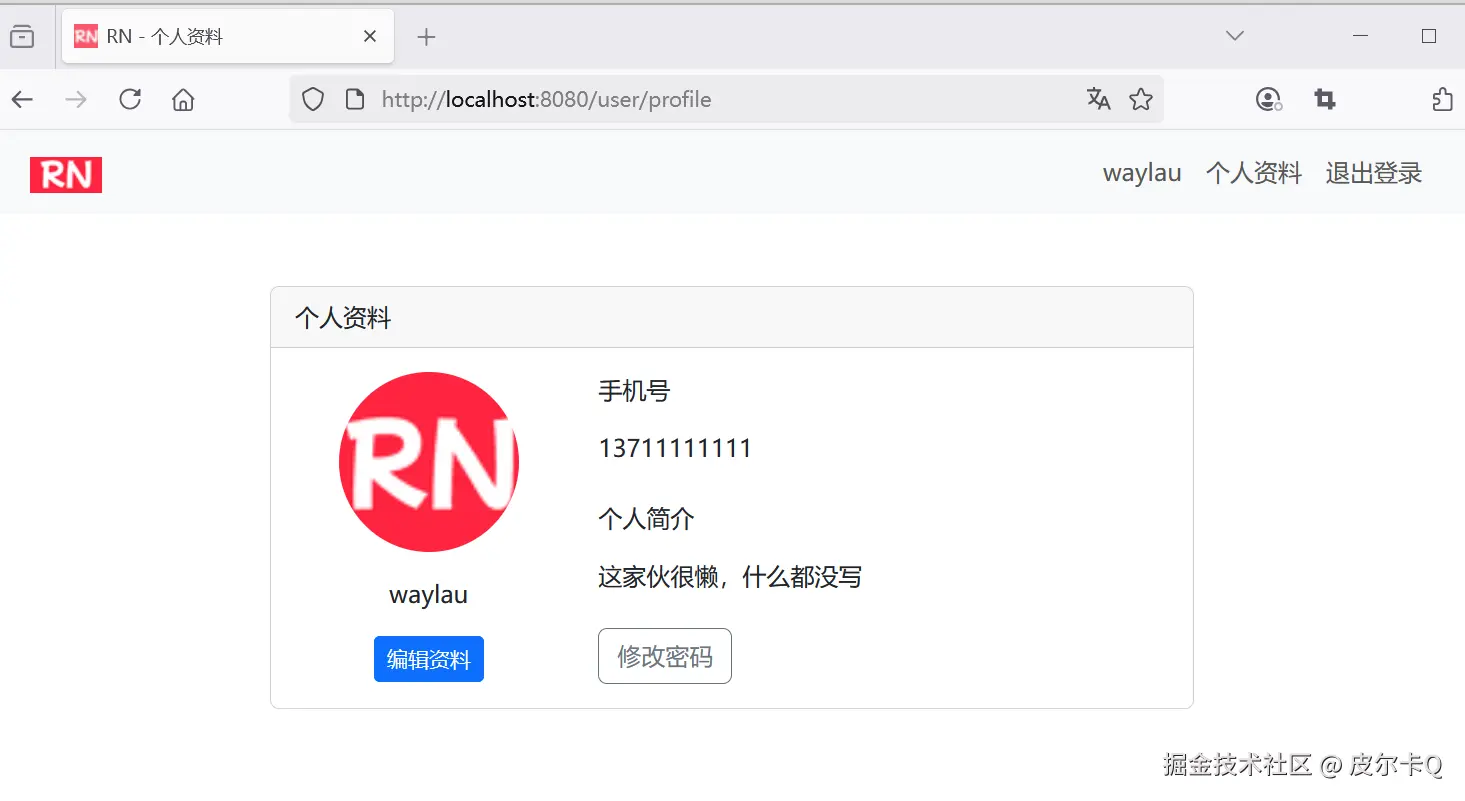This screenshot has height=801, width=1465.
Task: Open the tab list chevron dropdown
Action: click(1233, 35)
